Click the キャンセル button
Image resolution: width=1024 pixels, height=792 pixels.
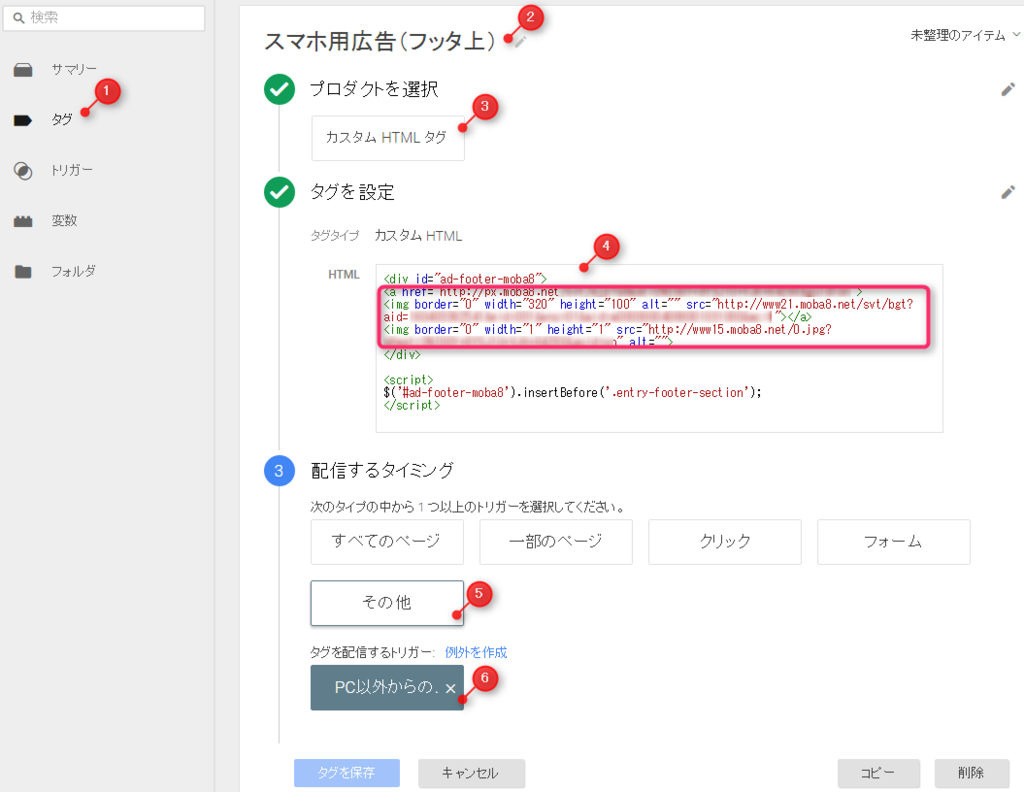[471, 773]
